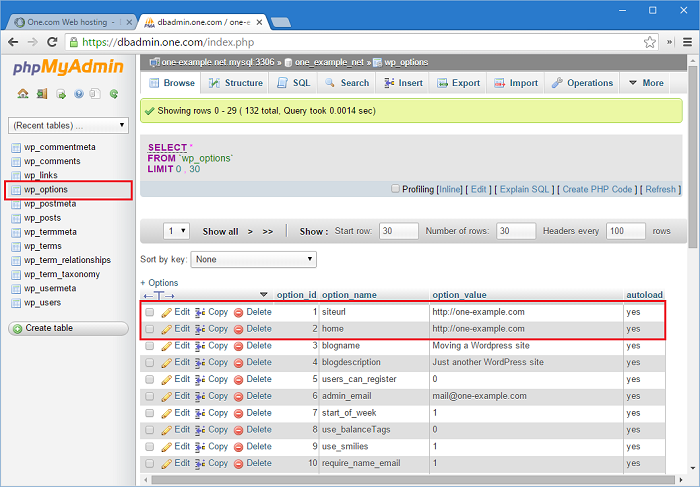Tick the checkbox for start_of_week row
Screen dimensions: 700x487
point(150,413)
